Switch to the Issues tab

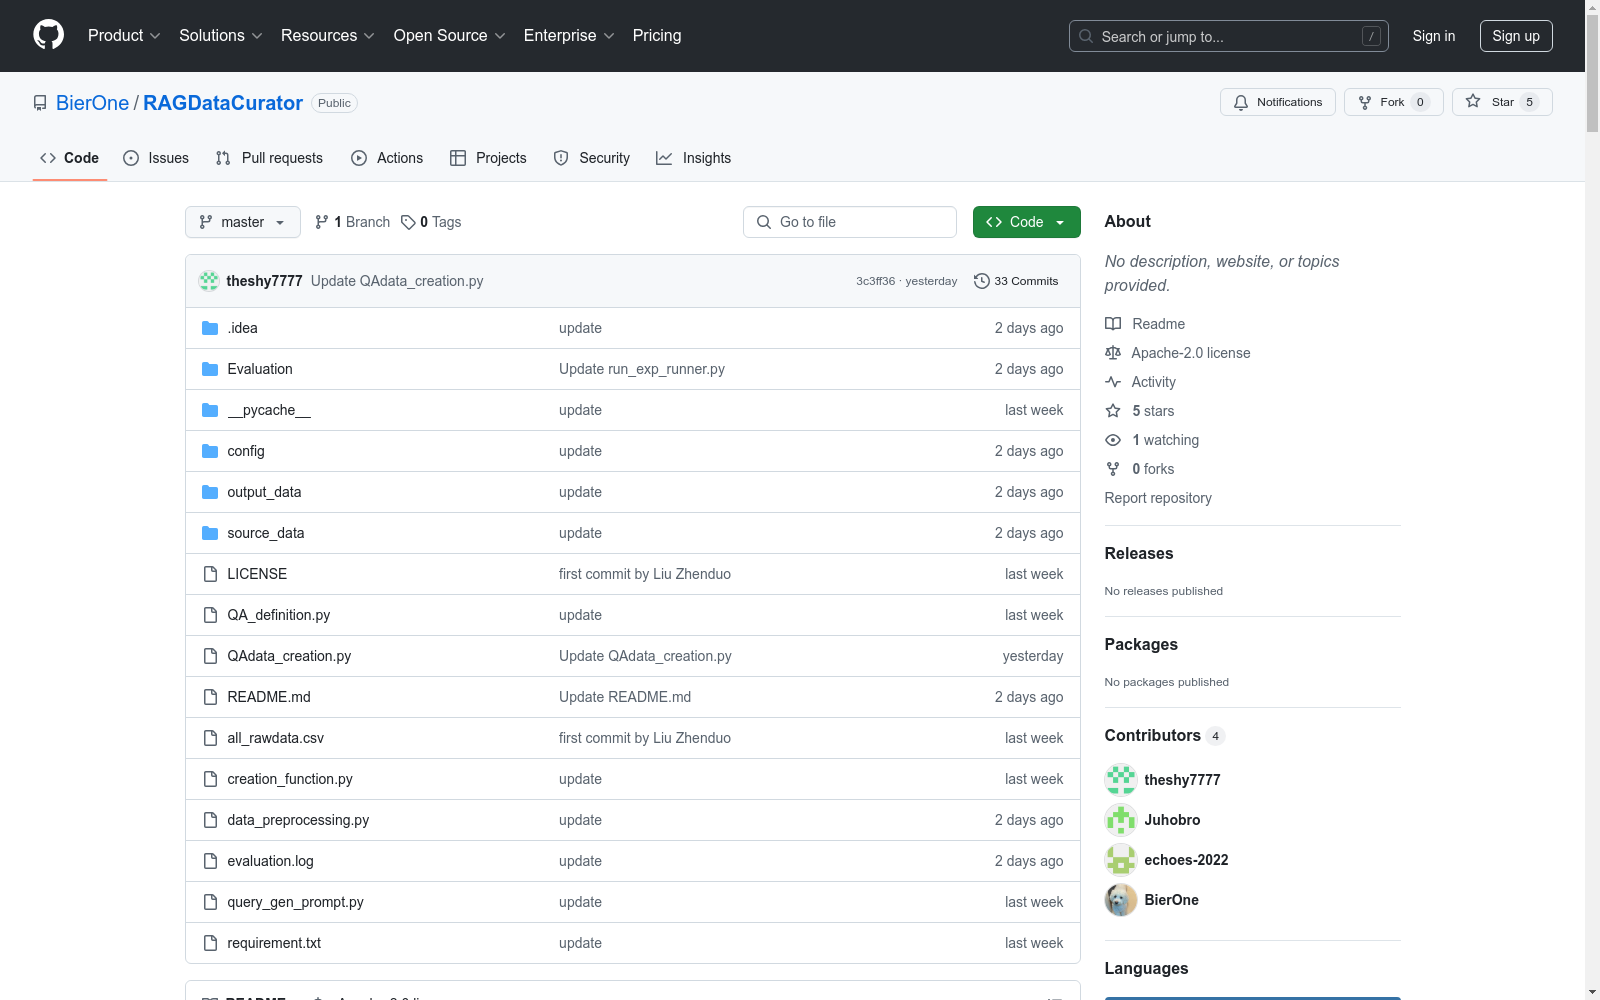156,158
